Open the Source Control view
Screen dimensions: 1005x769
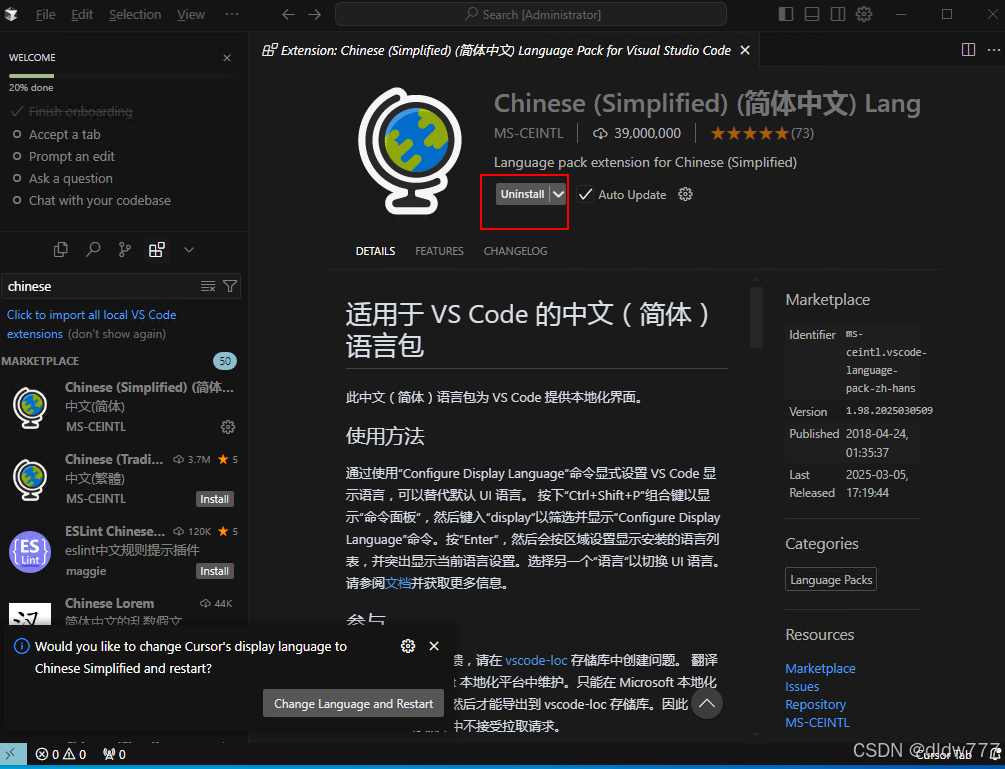coord(125,249)
